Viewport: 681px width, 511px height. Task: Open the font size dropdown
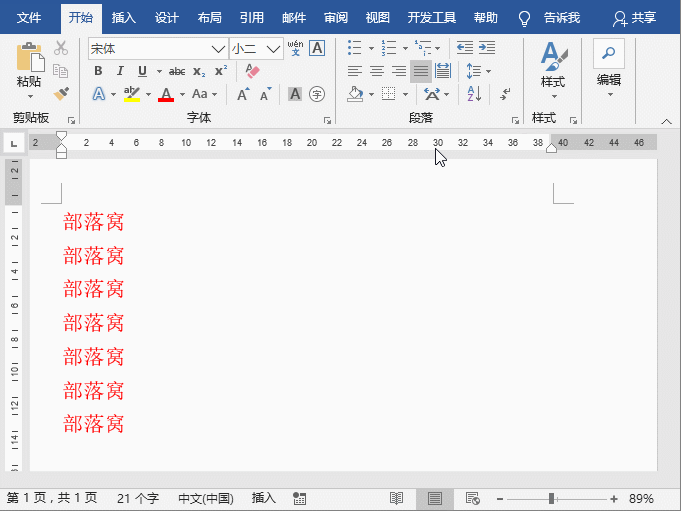[273, 49]
